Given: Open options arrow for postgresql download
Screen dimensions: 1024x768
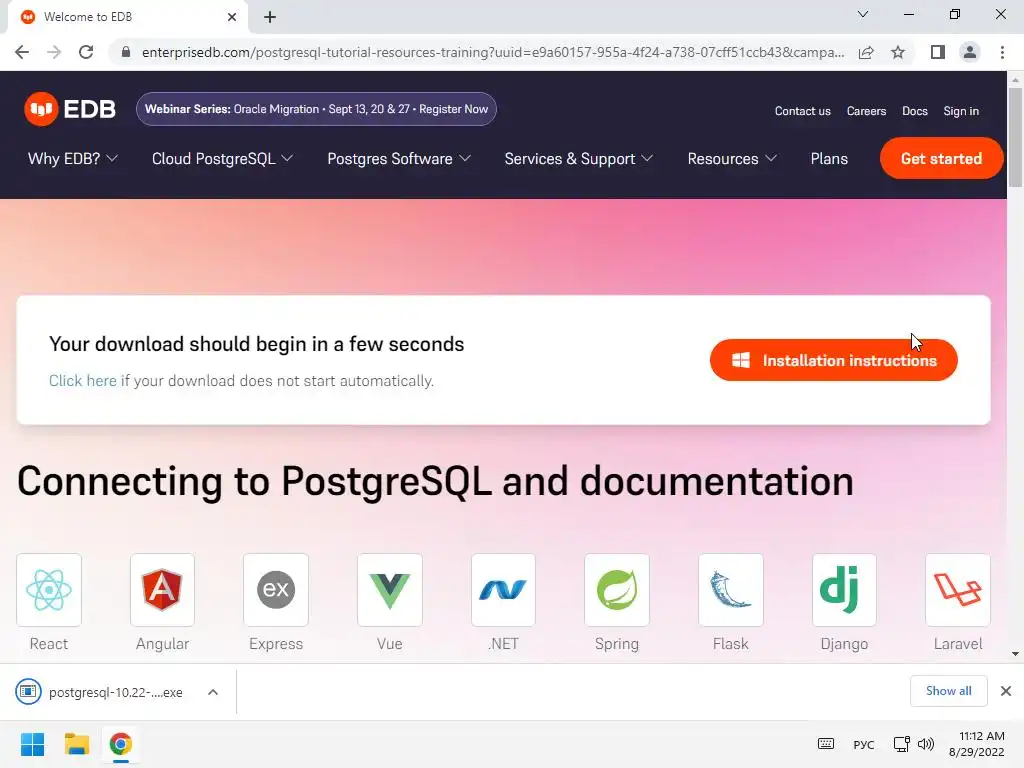Looking at the screenshot, I should pyautogui.click(x=213, y=692).
